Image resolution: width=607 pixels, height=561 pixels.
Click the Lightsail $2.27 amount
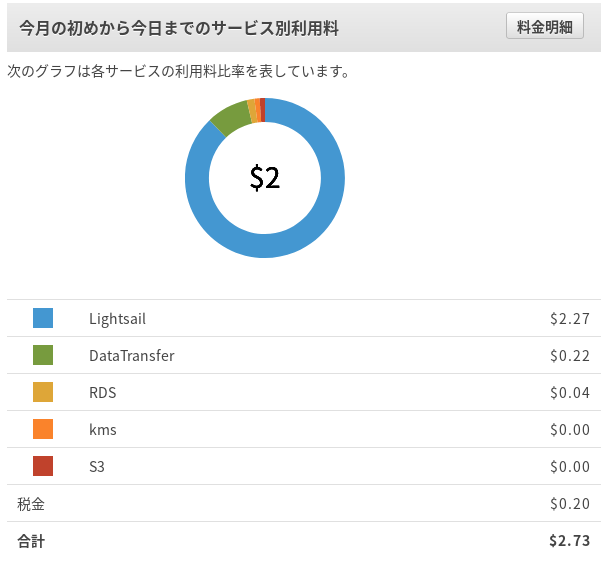[x=569, y=319]
